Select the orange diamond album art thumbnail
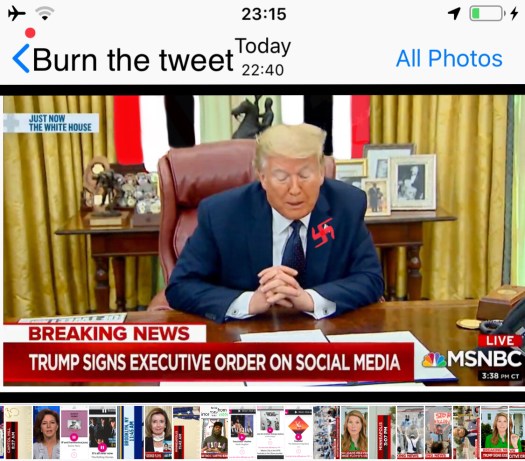525x461 pixels. [x=298, y=432]
